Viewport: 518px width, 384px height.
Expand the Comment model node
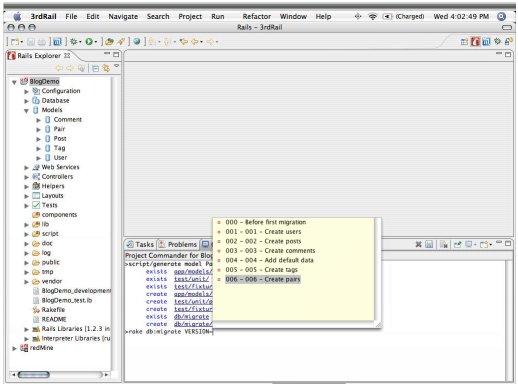[39, 120]
